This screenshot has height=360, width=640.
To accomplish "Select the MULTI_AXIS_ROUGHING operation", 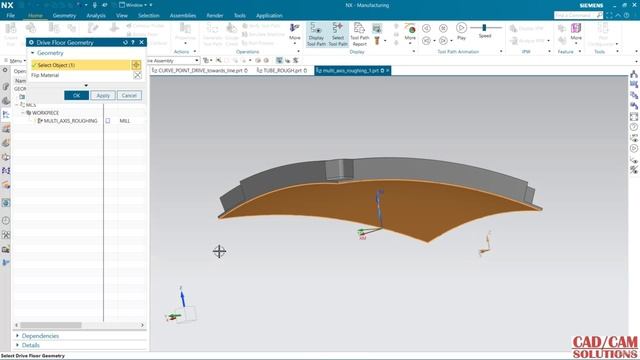I will click(70, 121).
